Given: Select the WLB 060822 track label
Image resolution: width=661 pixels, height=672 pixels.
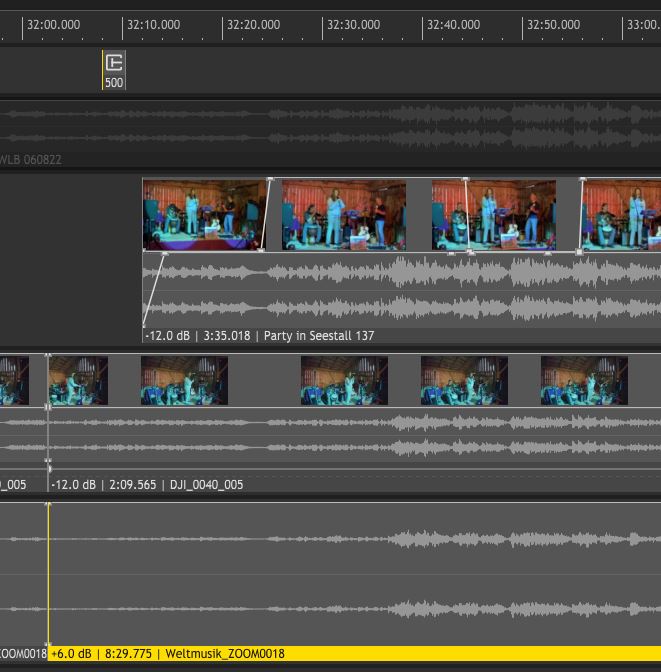Looking at the screenshot, I should pos(30,160).
